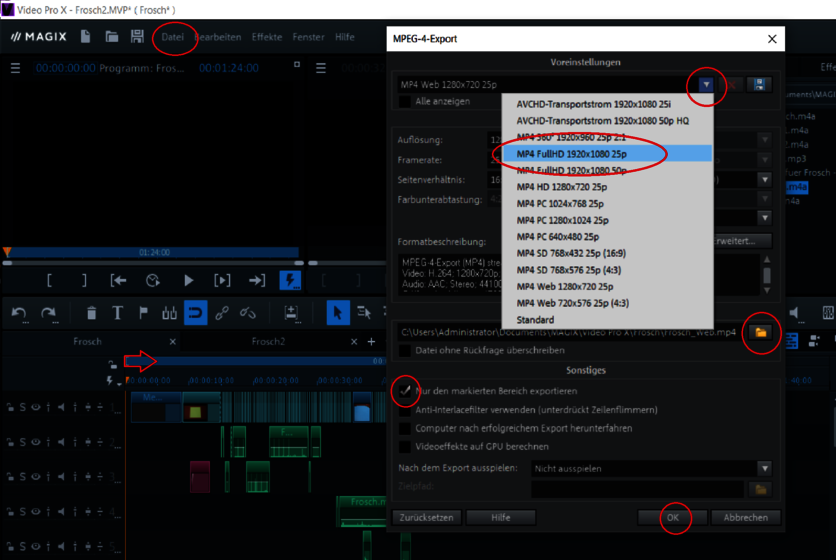Click the insert mode icon
Screen dimensions: 836x560
[x=291, y=313]
